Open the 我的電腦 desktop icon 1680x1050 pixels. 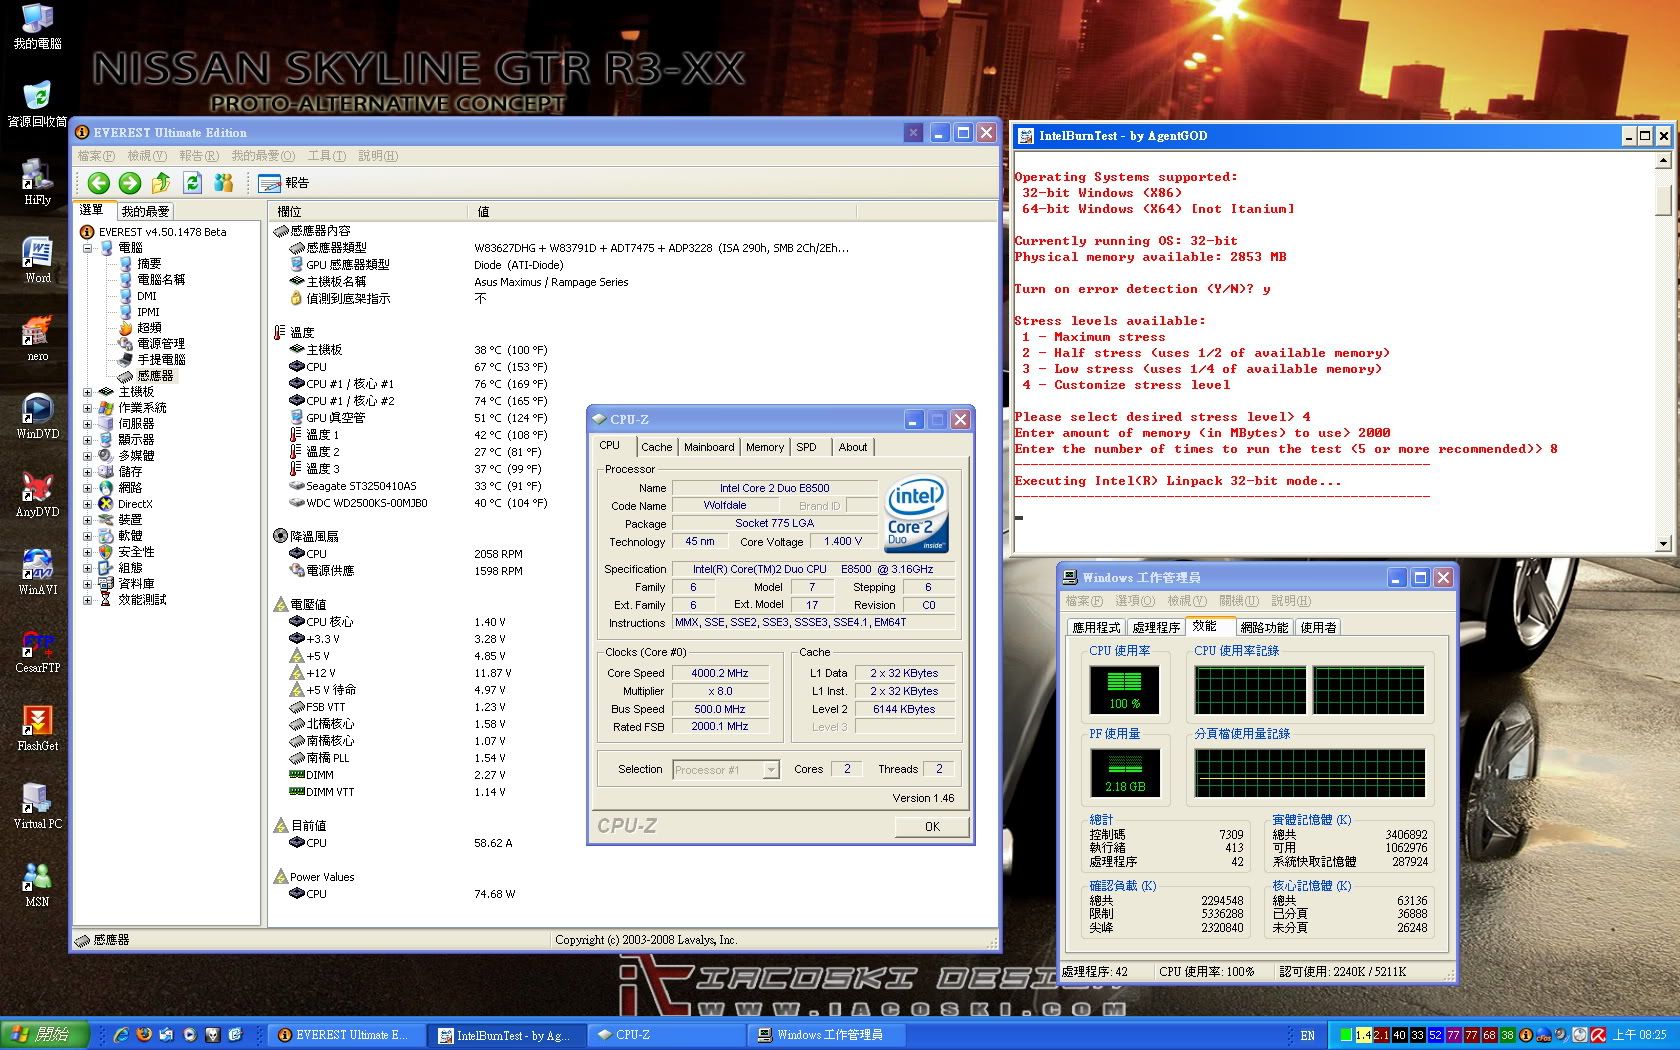pos(37,27)
